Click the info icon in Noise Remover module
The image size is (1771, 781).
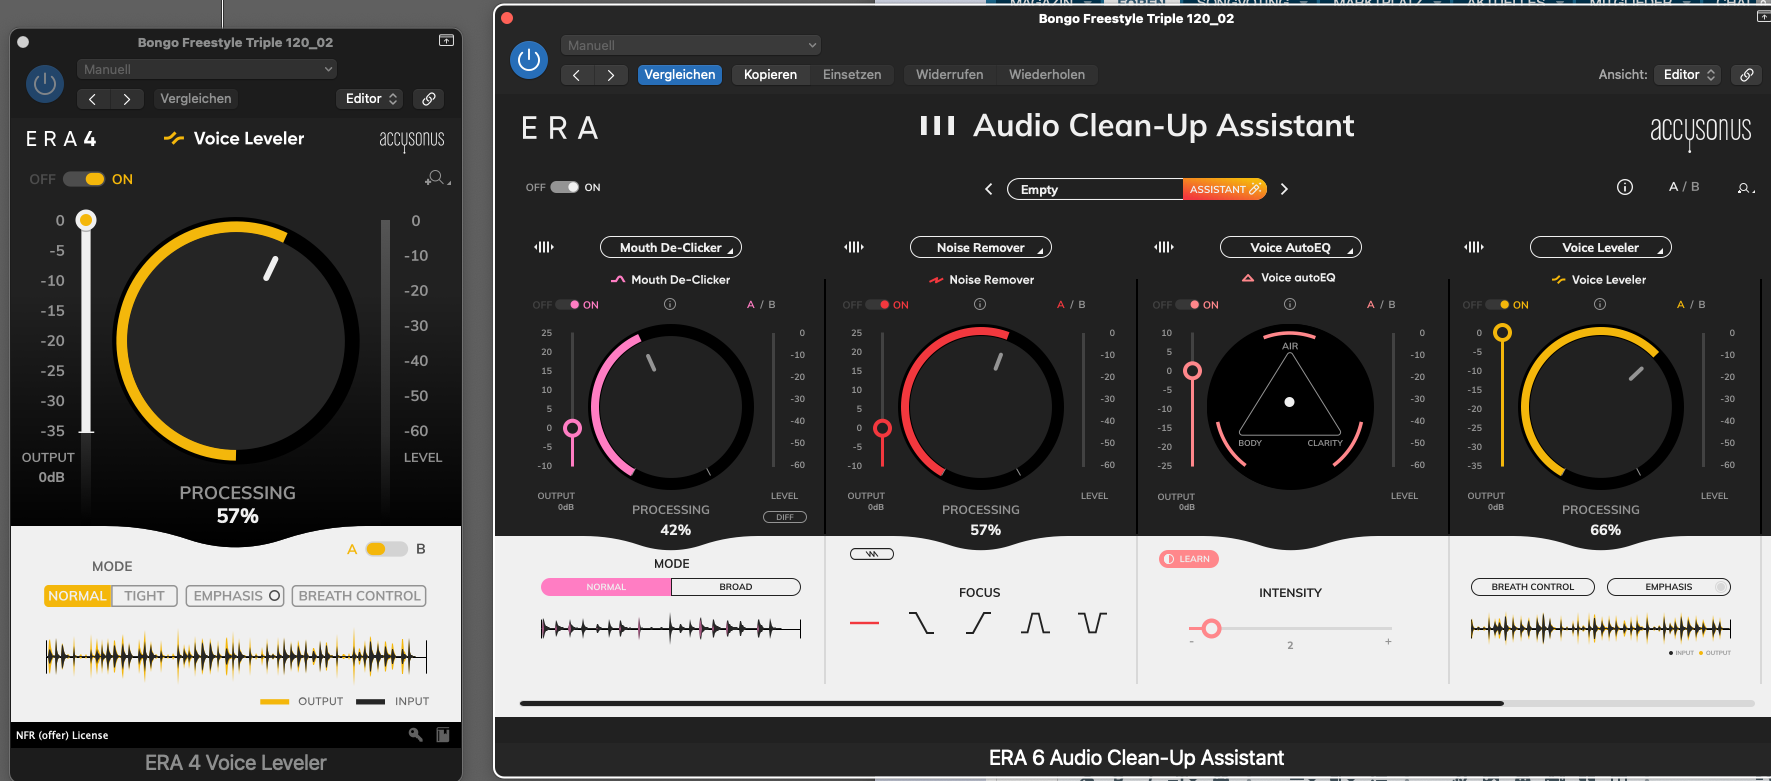tap(980, 304)
